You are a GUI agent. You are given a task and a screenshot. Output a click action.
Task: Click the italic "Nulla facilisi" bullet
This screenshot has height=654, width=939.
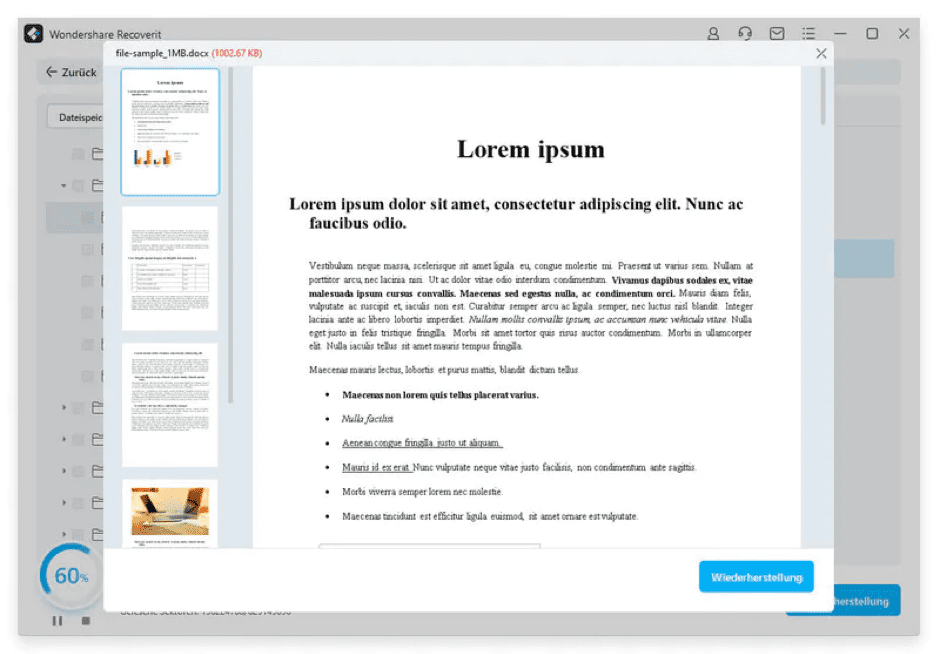coord(367,419)
